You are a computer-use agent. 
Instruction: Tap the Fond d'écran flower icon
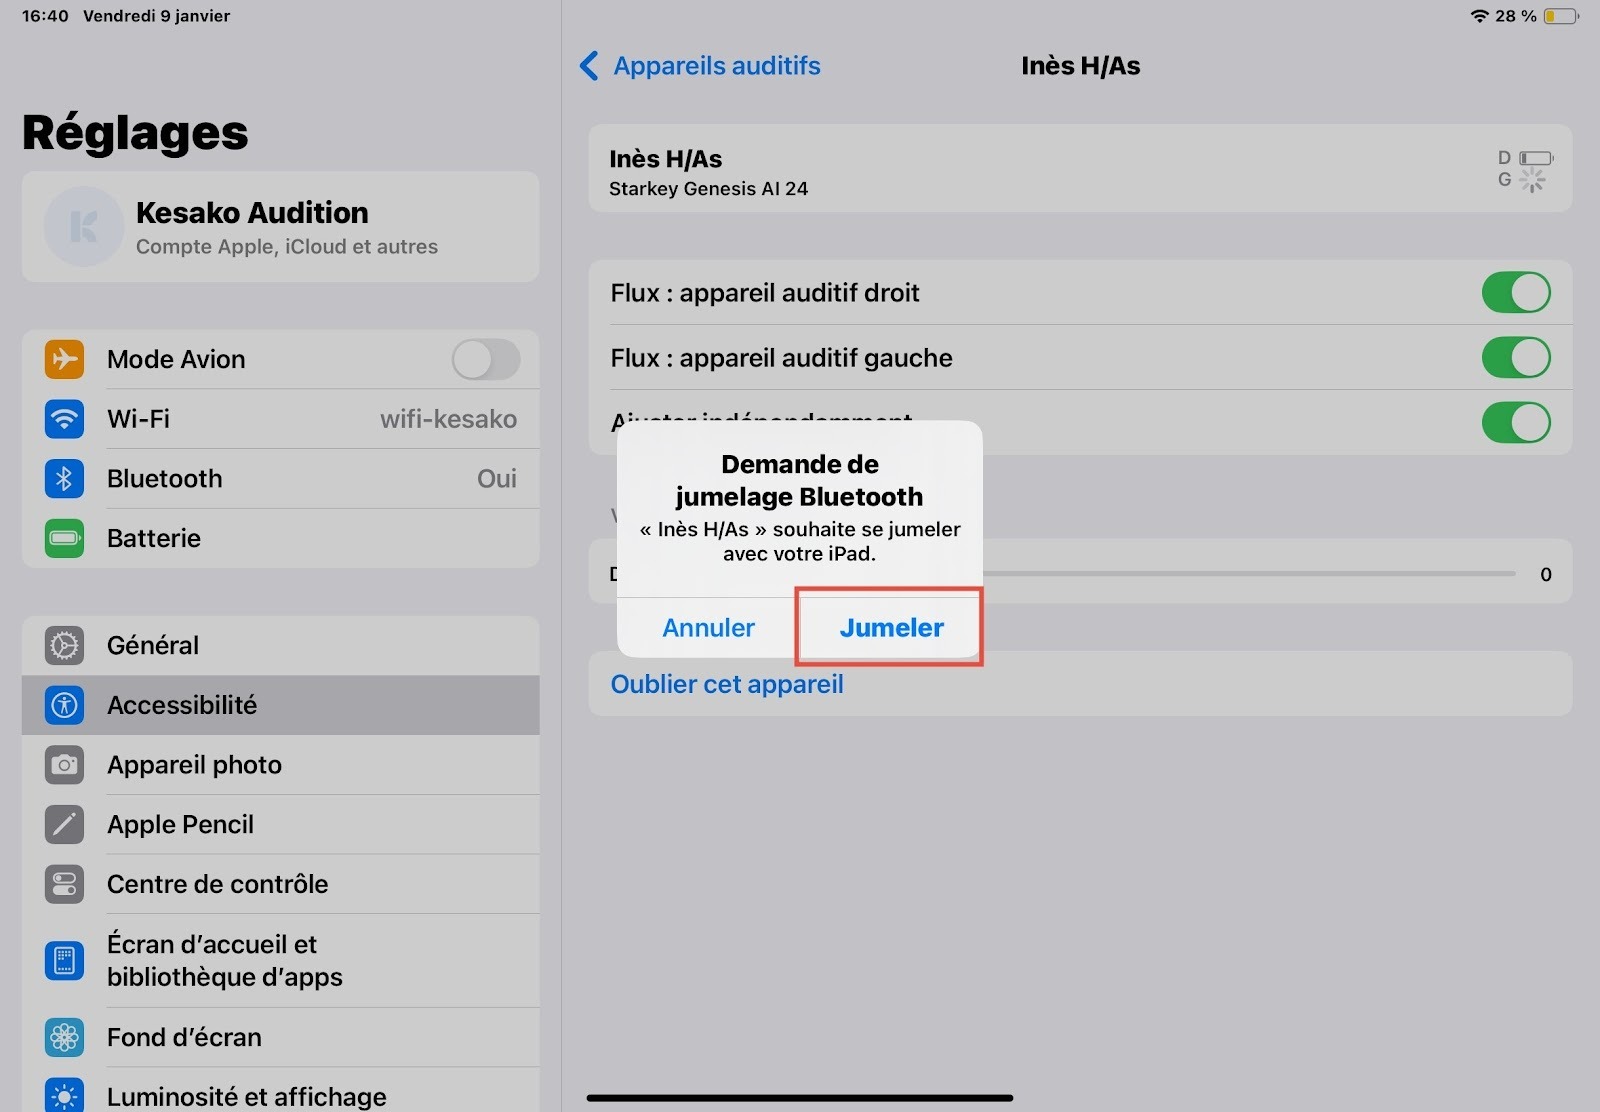coord(64,1037)
